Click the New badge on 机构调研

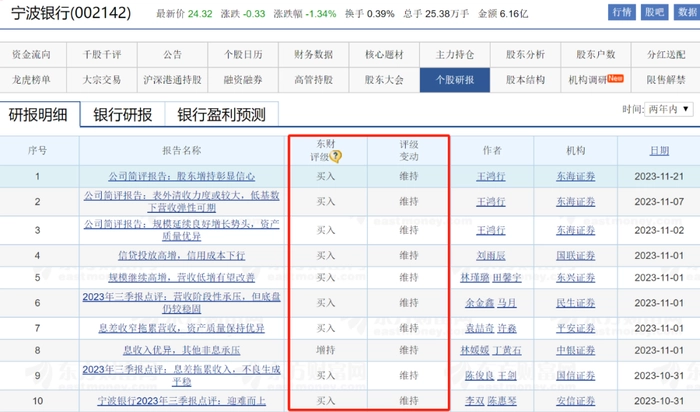[615, 78]
